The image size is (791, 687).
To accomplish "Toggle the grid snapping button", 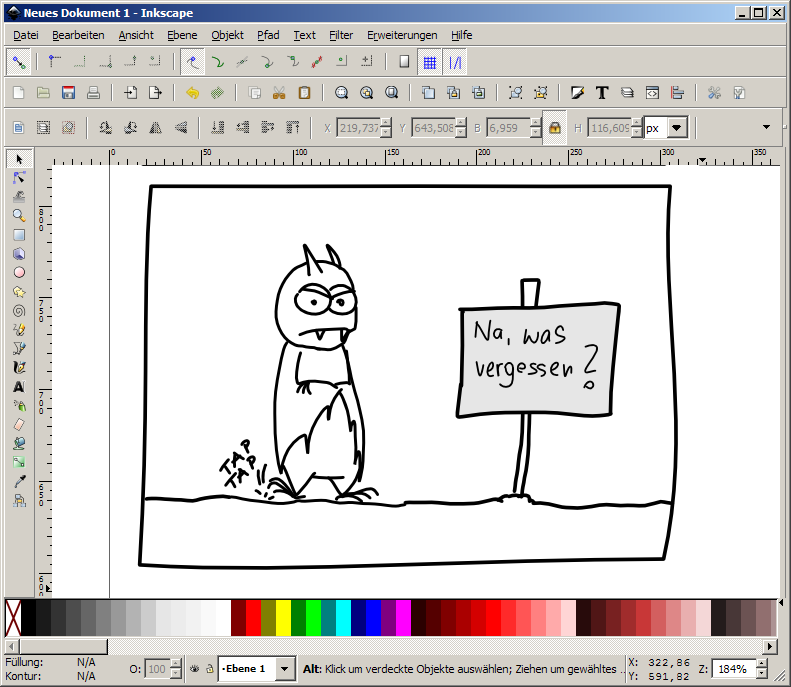I will 429,62.
